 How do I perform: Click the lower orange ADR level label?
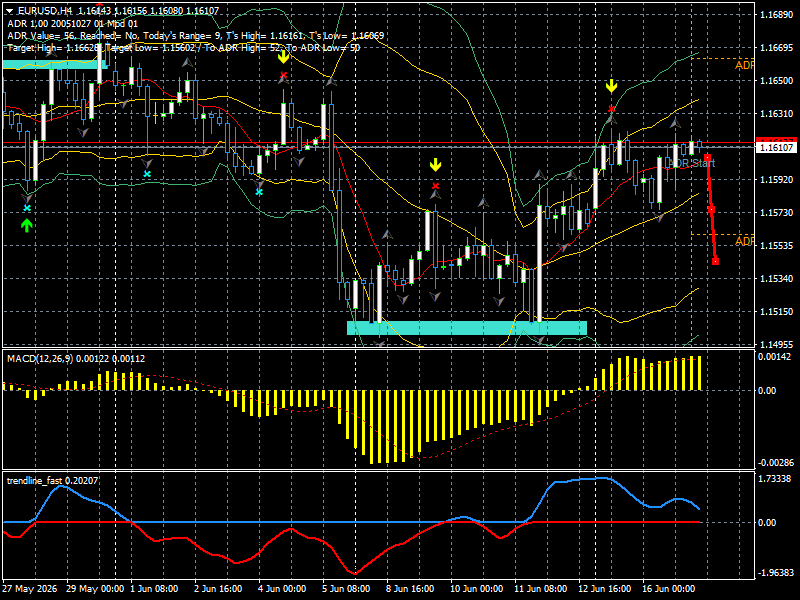click(744, 241)
